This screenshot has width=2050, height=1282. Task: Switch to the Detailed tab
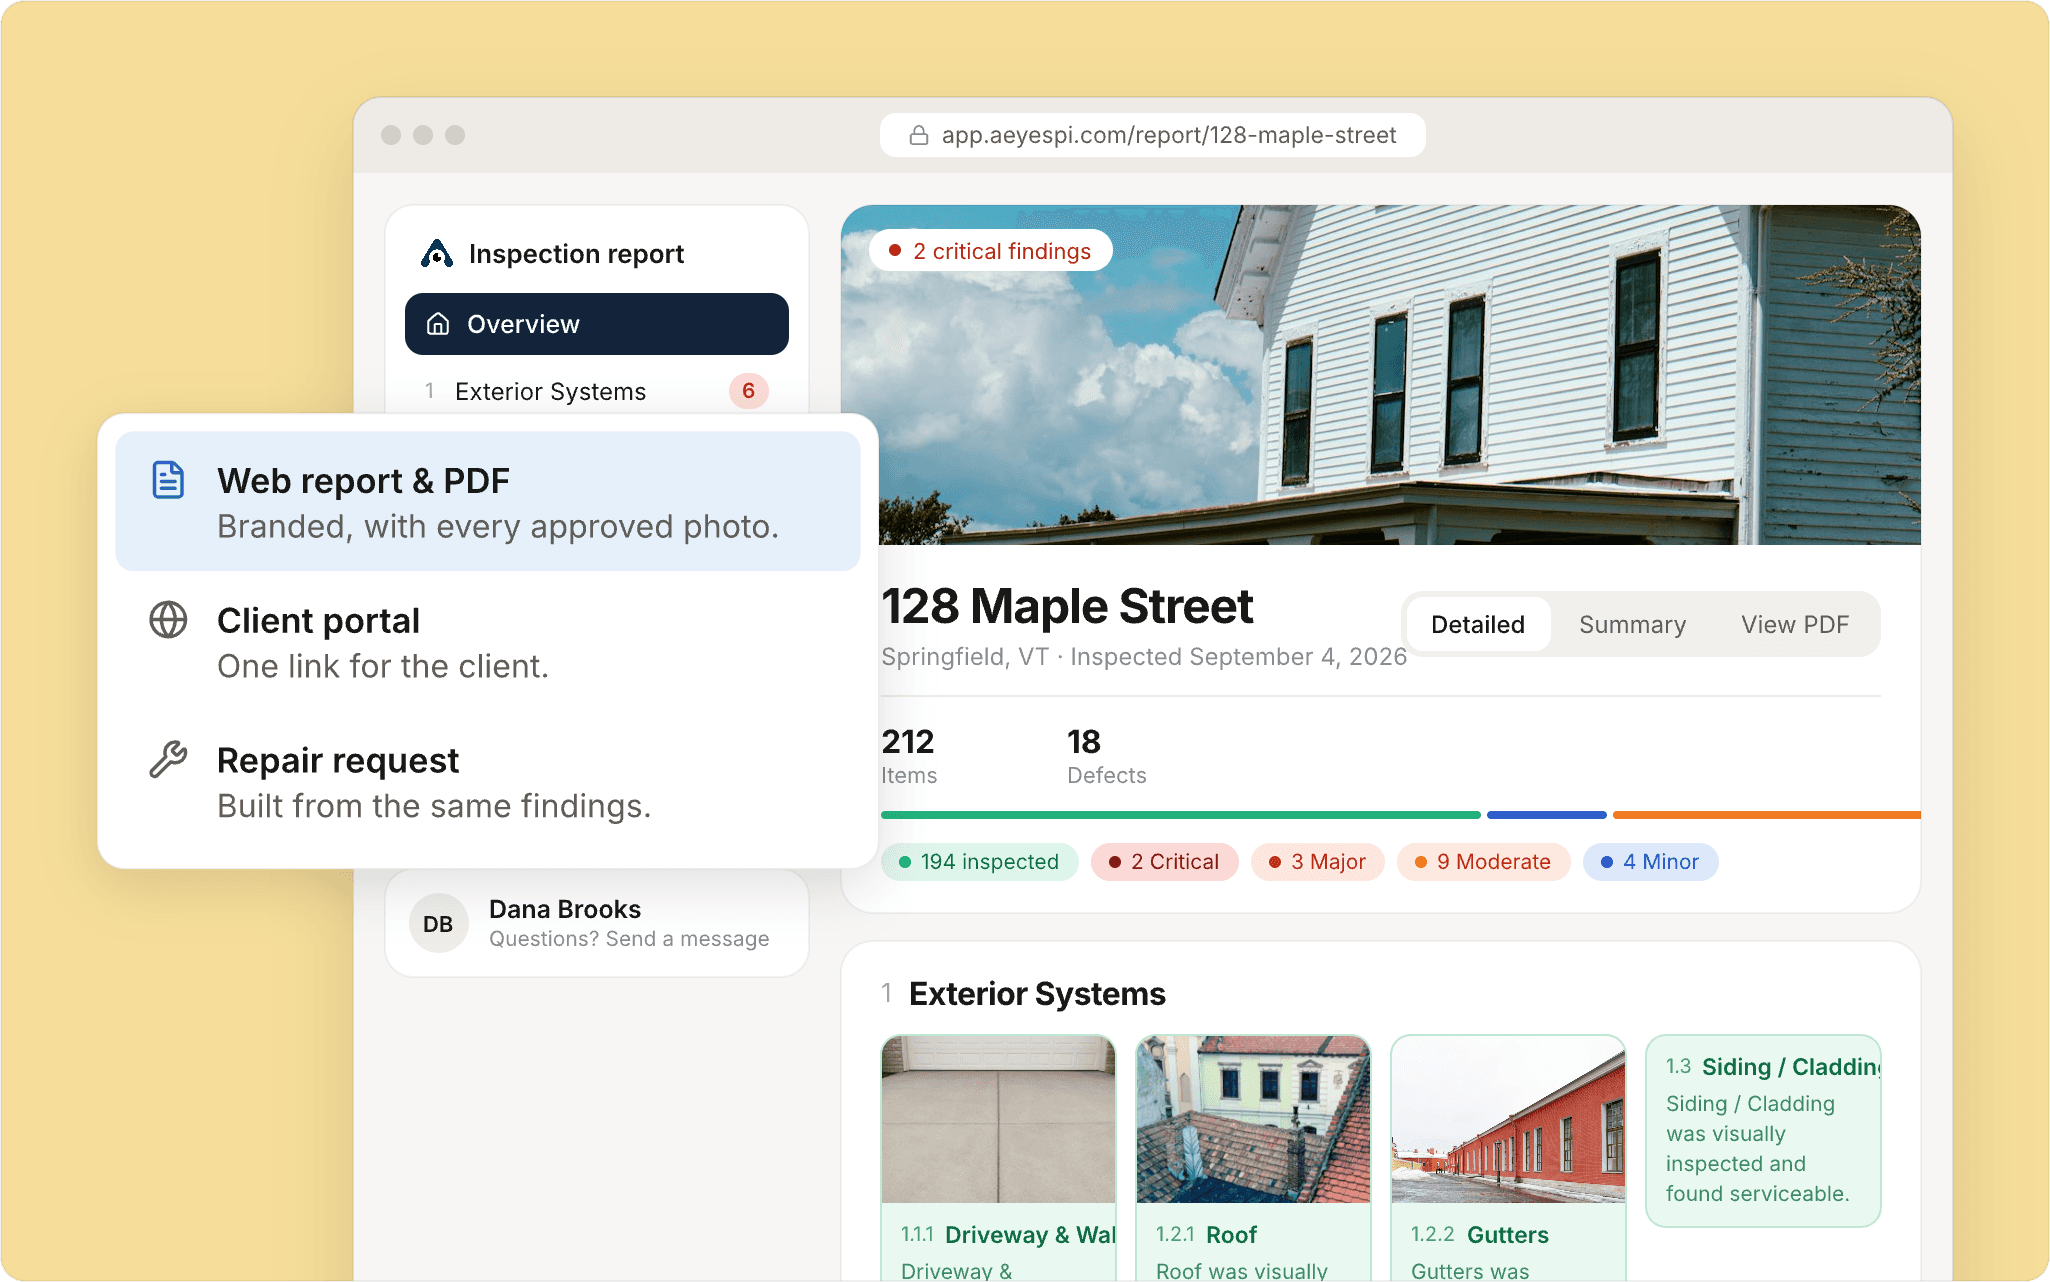(x=1478, y=625)
